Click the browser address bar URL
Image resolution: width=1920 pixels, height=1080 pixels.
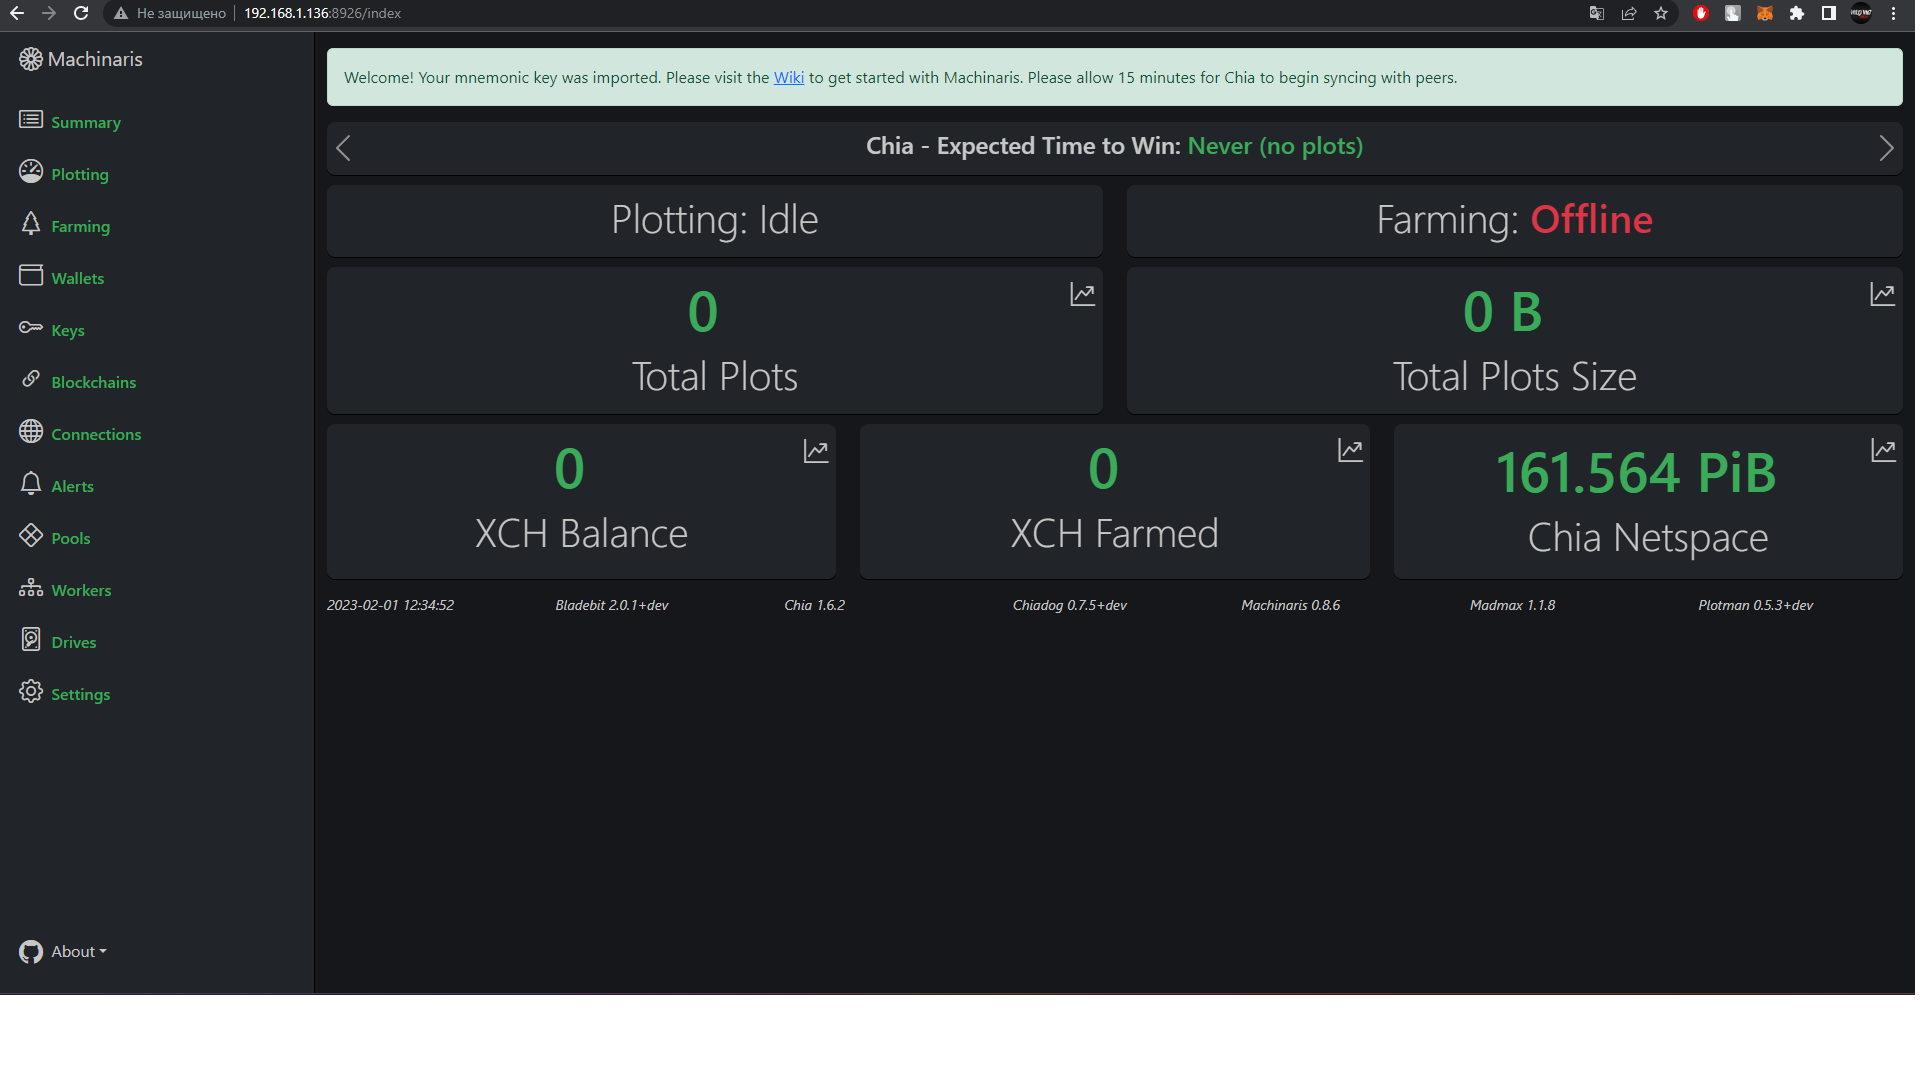pos(322,13)
